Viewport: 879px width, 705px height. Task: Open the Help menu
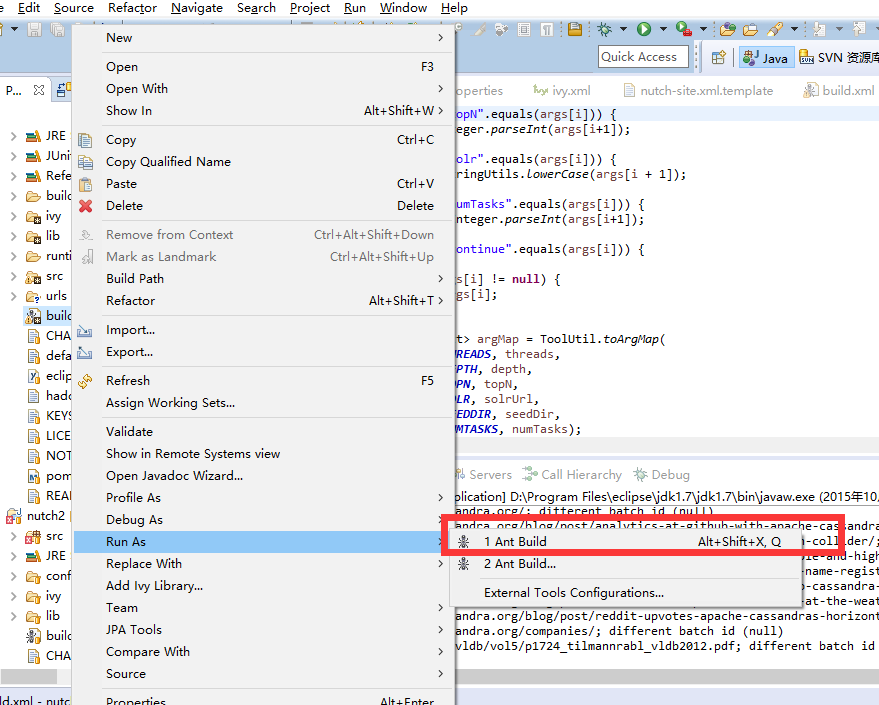click(454, 8)
